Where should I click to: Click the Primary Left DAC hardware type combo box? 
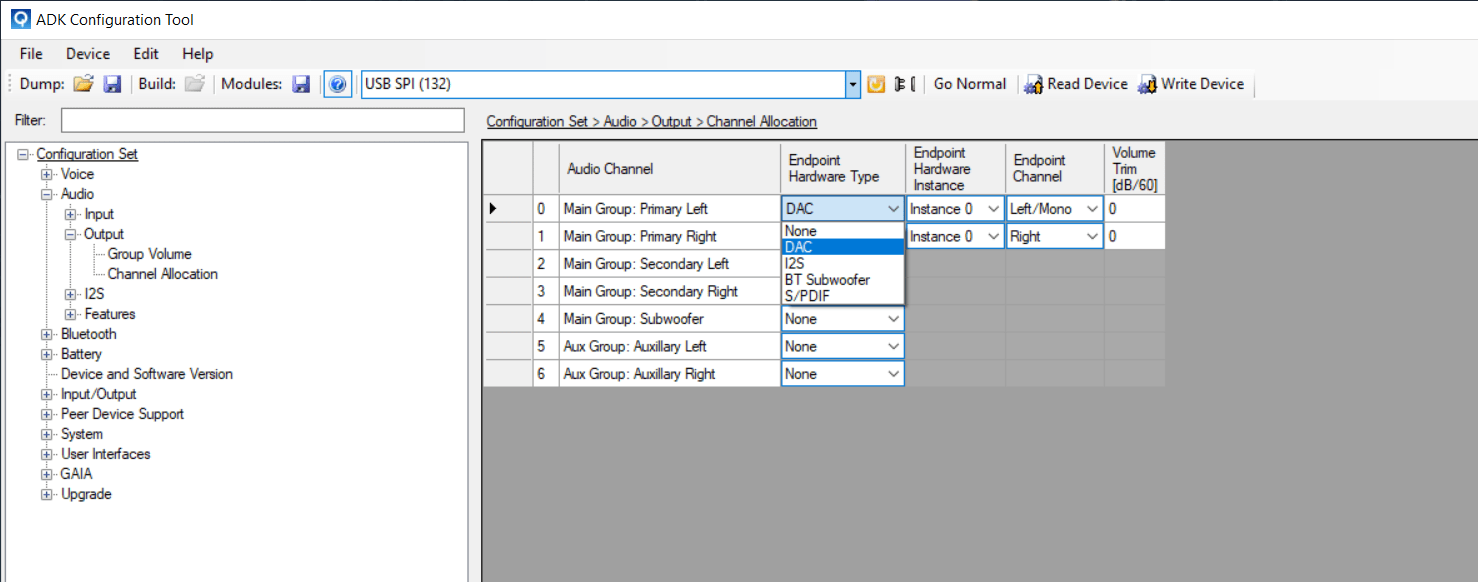843,209
